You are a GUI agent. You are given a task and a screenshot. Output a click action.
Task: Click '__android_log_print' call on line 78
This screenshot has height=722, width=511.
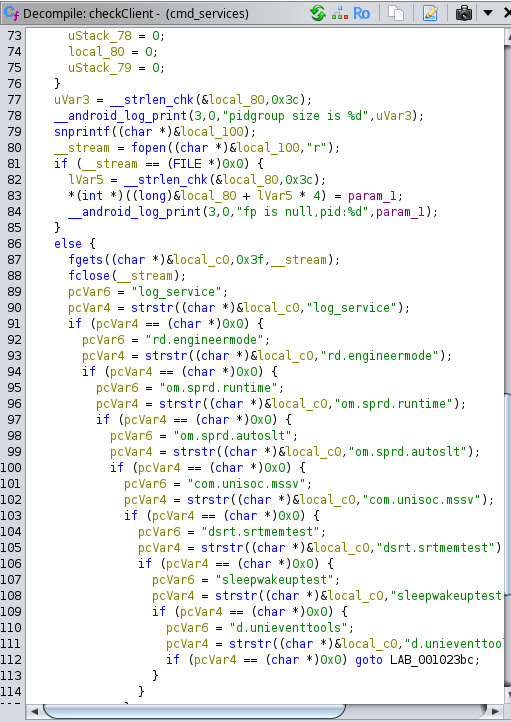(x=121, y=116)
